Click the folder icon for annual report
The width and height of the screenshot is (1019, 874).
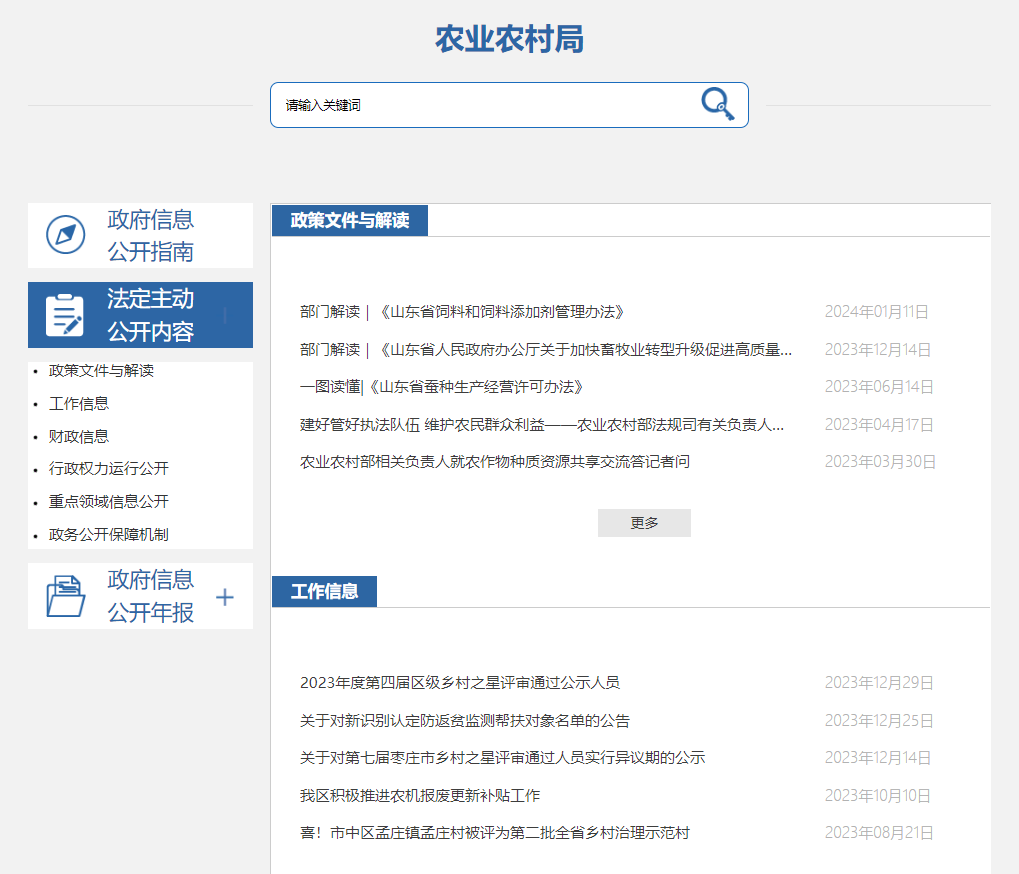coord(66,596)
